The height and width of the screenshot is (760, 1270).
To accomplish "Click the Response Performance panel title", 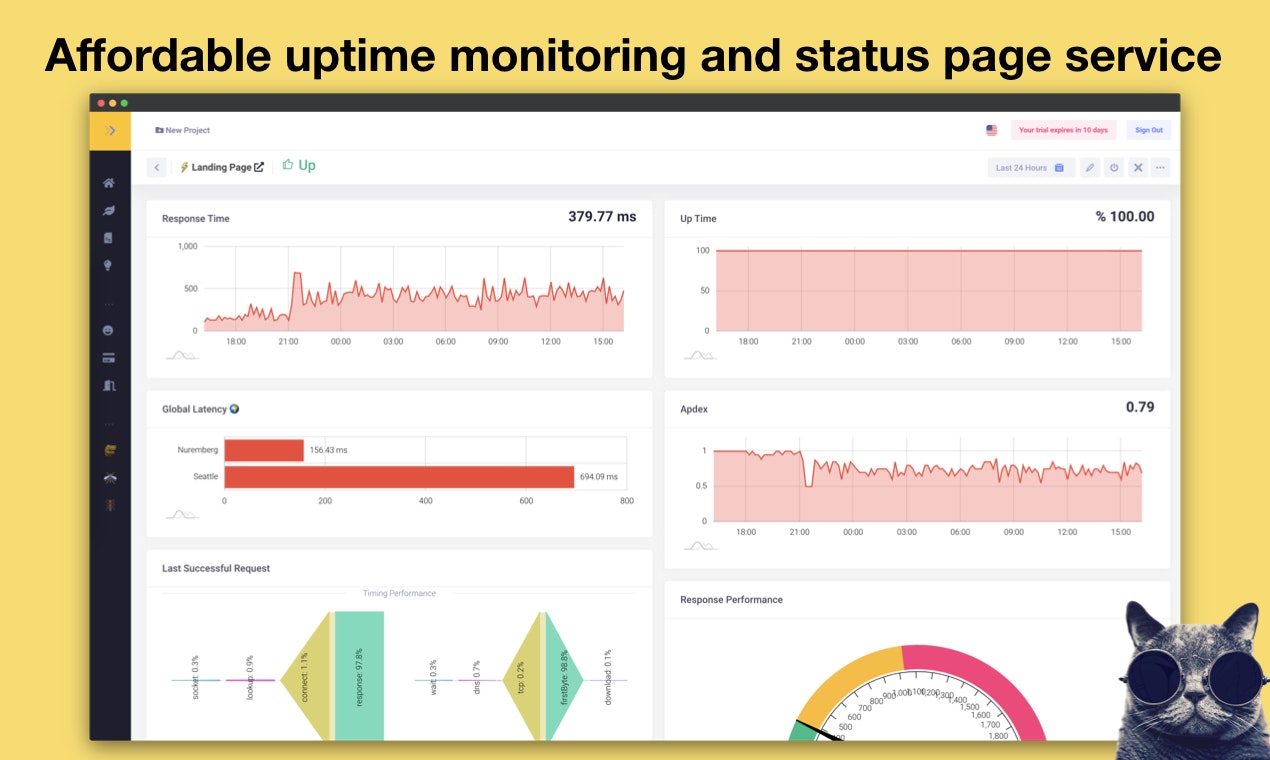I will tap(731, 600).
